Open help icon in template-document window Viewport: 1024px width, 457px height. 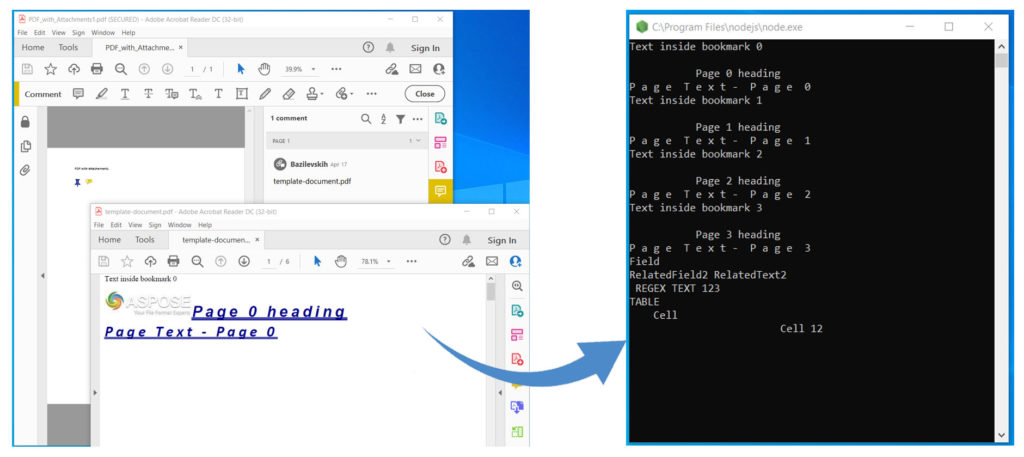445,240
